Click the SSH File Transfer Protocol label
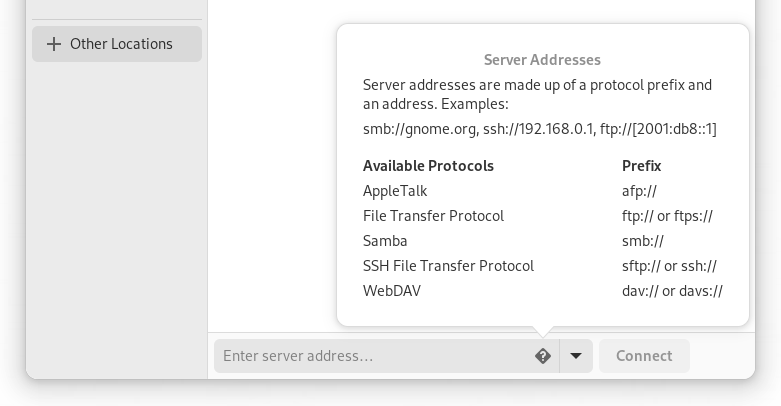This screenshot has width=781, height=406. tap(448, 266)
